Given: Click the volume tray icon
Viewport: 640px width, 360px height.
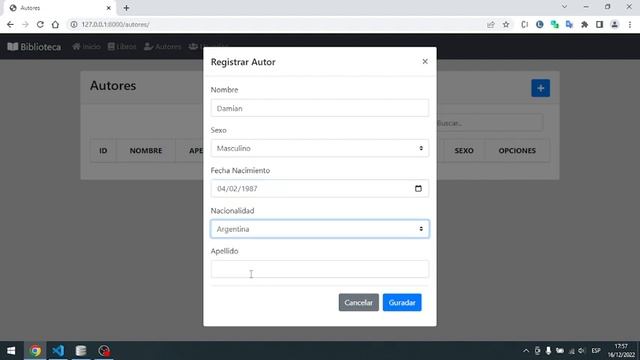Looking at the screenshot, I should [581, 351].
